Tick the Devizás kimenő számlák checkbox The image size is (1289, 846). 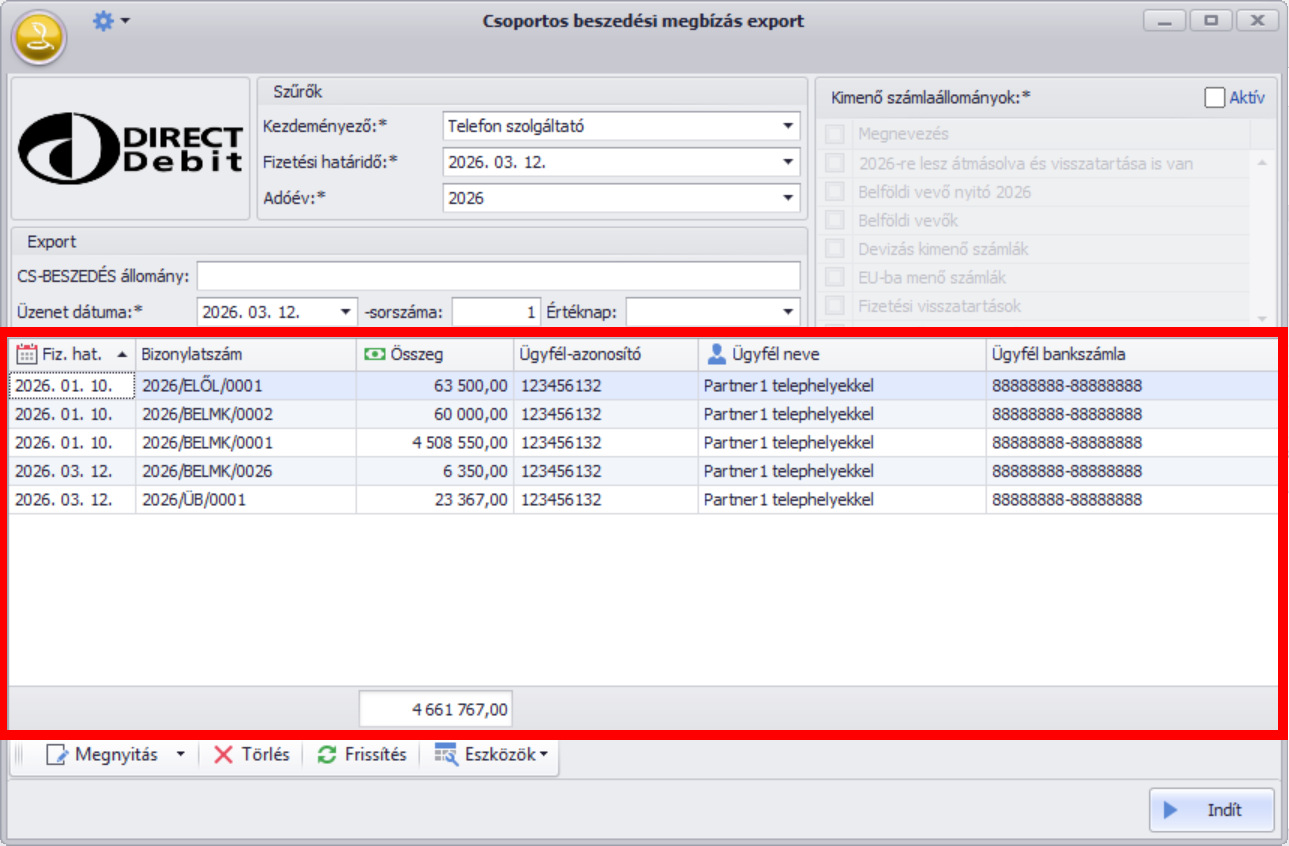coord(835,249)
